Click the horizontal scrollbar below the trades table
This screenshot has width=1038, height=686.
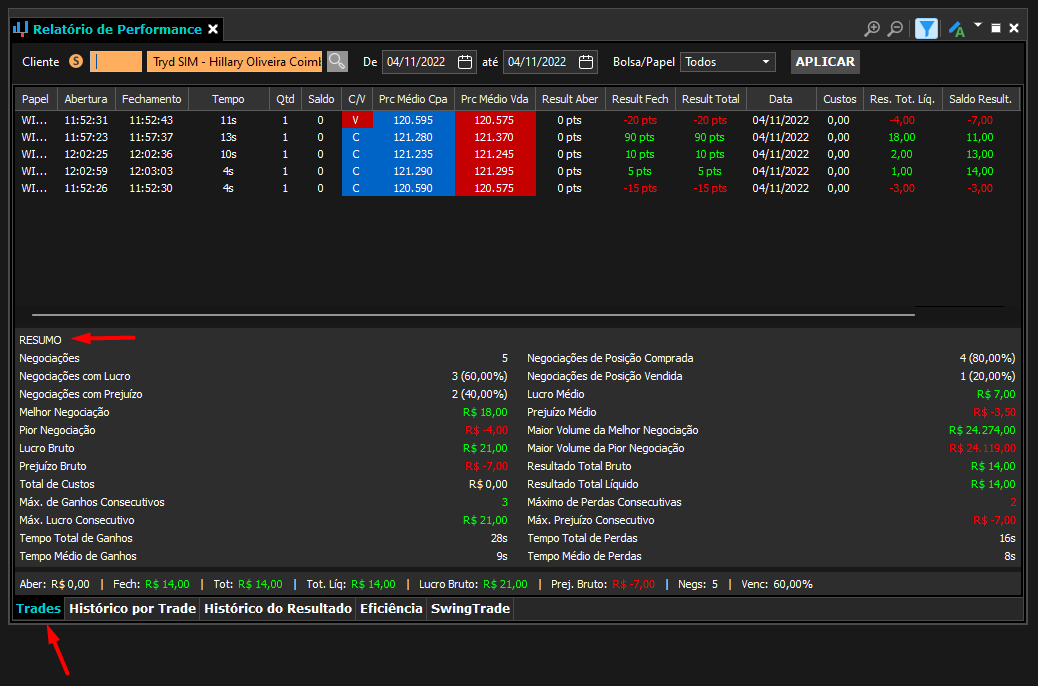[x=473, y=315]
